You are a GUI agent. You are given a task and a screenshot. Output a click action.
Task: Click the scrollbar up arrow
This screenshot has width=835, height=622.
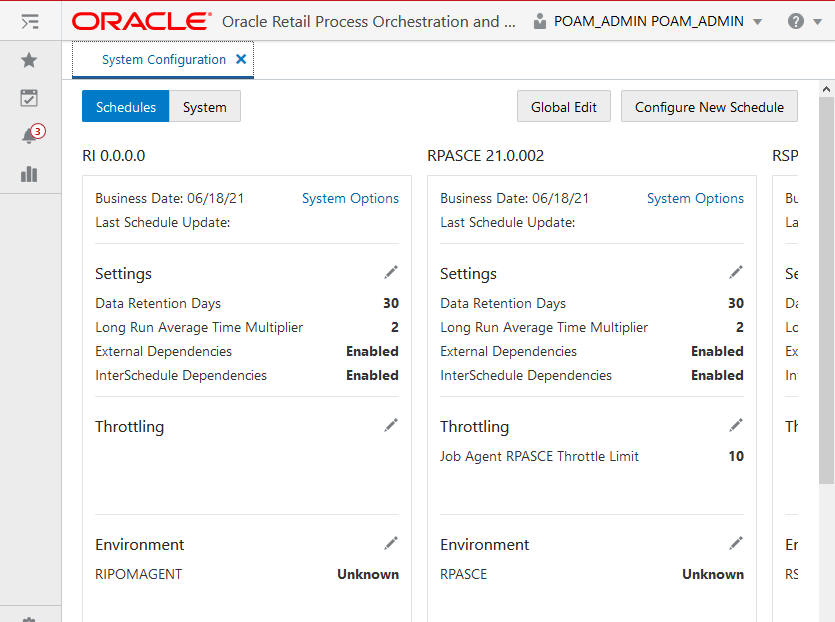point(826,89)
